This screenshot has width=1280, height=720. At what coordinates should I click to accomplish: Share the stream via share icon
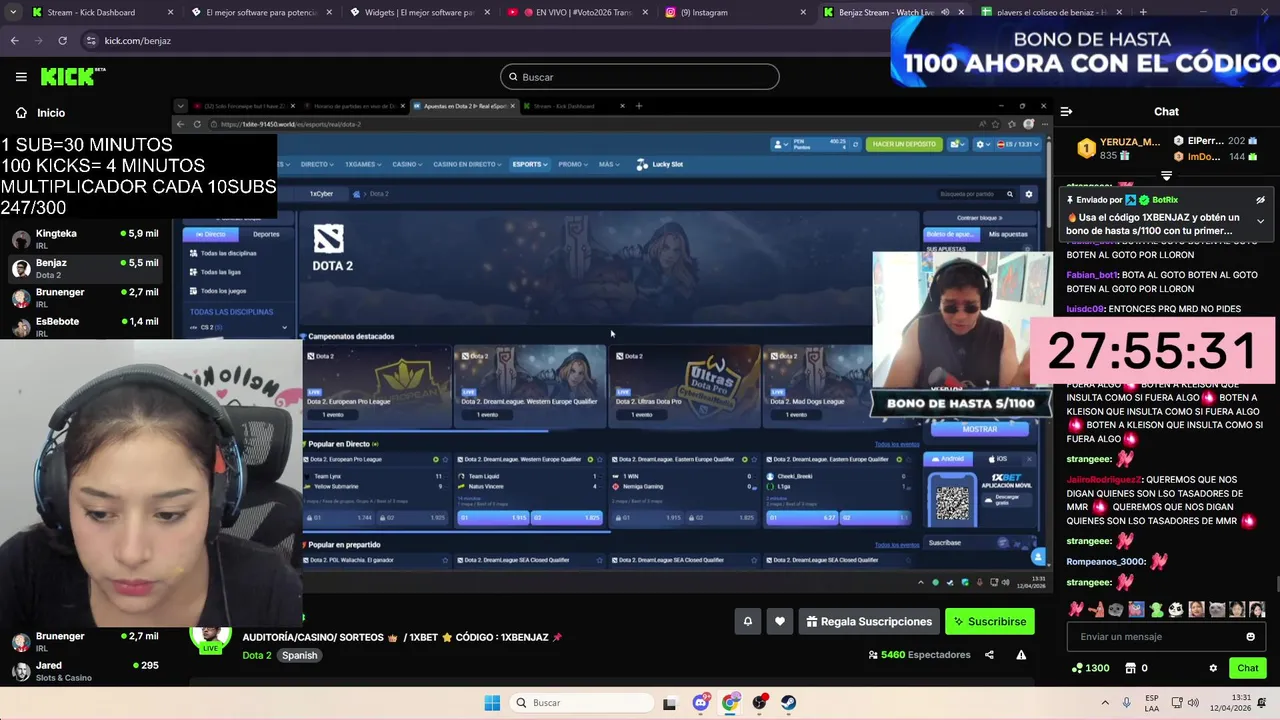click(989, 655)
